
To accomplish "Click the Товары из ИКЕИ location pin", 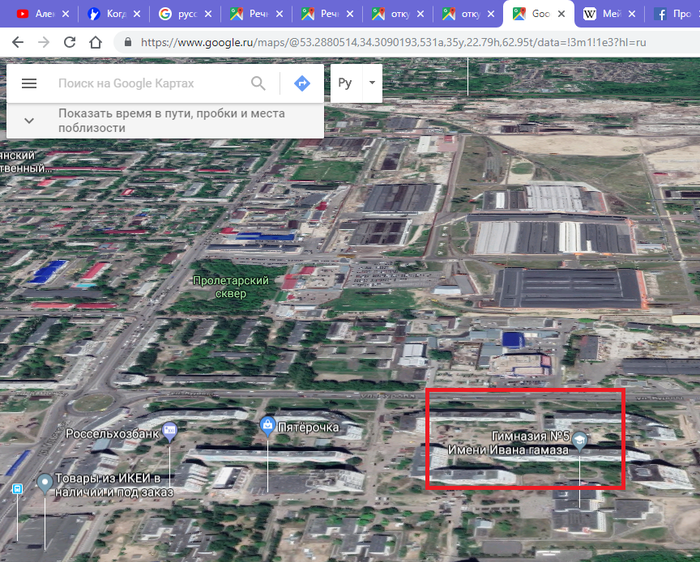I will [44, 484].
